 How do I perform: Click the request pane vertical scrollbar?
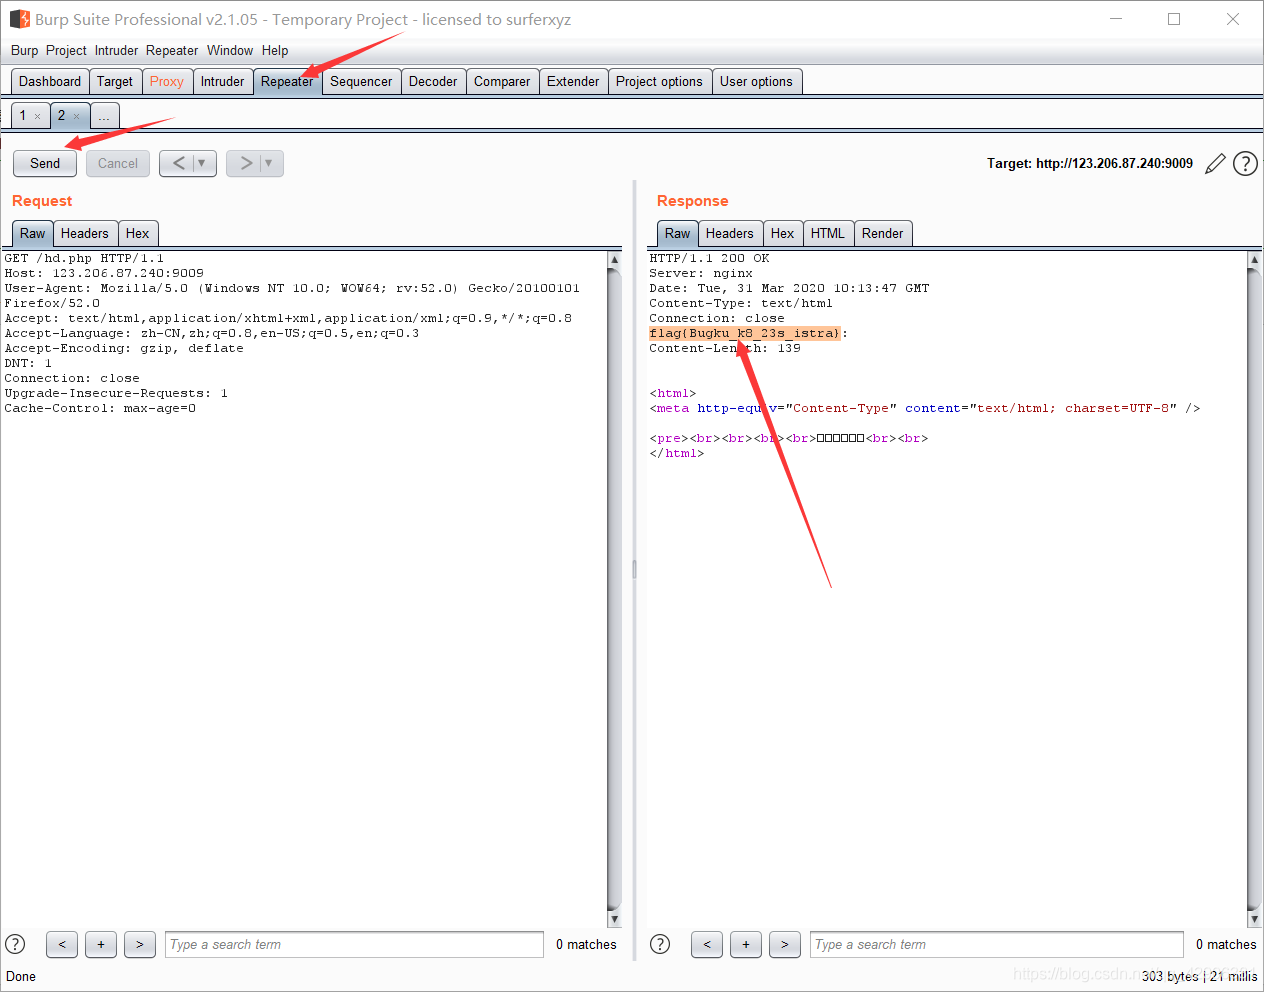[614, 589]
